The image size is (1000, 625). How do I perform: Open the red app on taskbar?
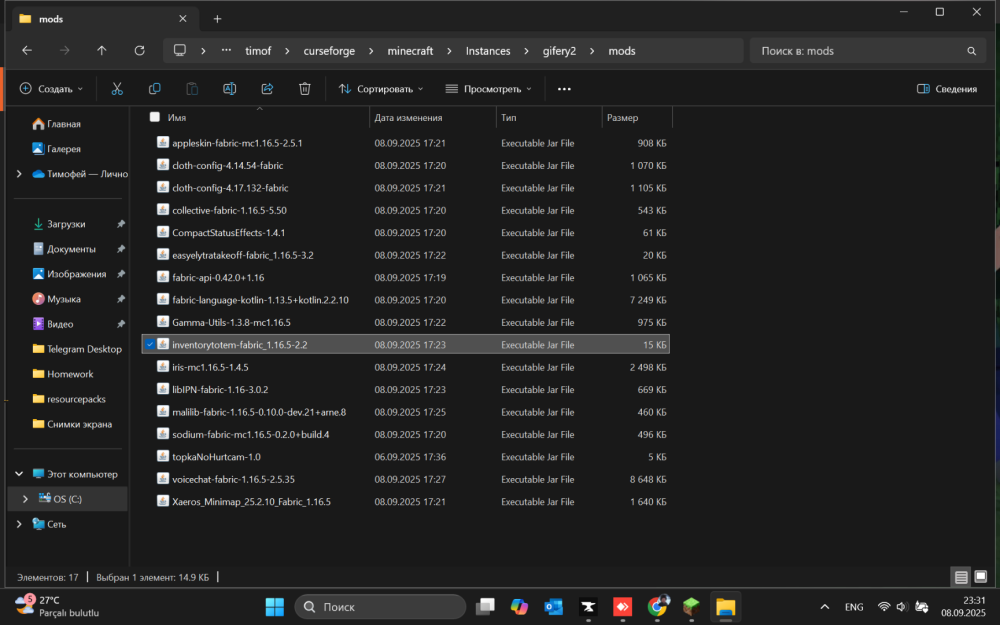[622, 607]
